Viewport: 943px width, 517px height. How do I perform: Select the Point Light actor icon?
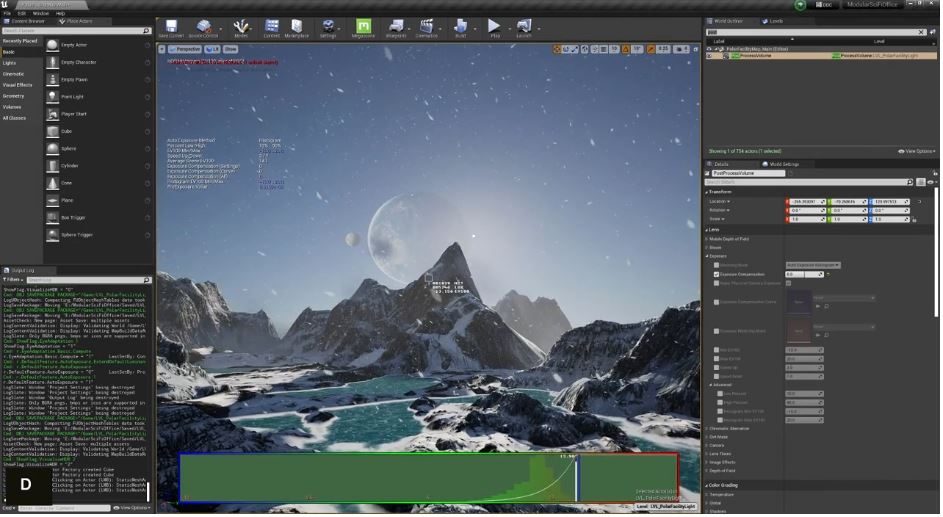click(51, 96)
